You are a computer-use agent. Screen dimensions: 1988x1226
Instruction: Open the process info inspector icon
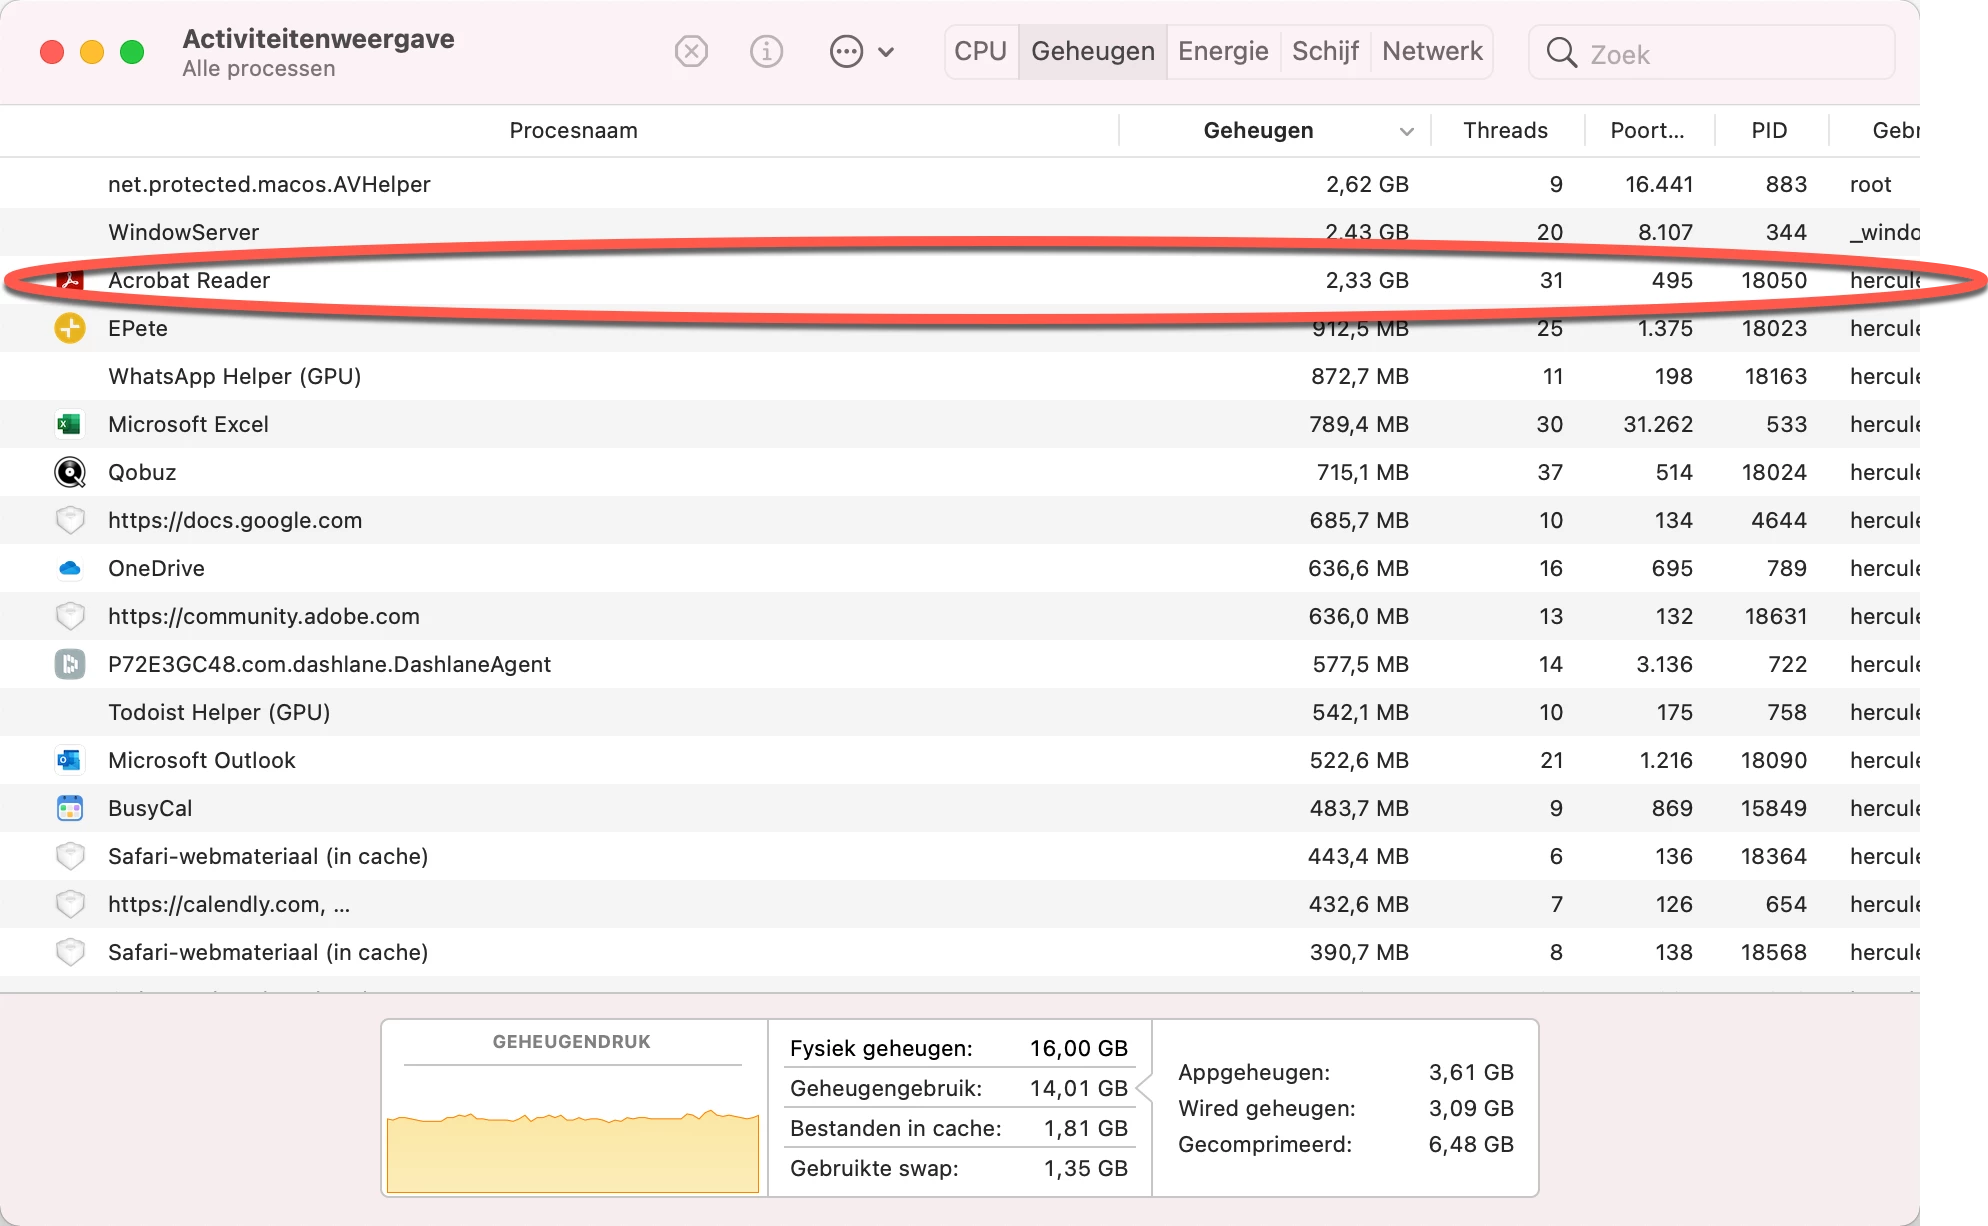click(766, 51)
